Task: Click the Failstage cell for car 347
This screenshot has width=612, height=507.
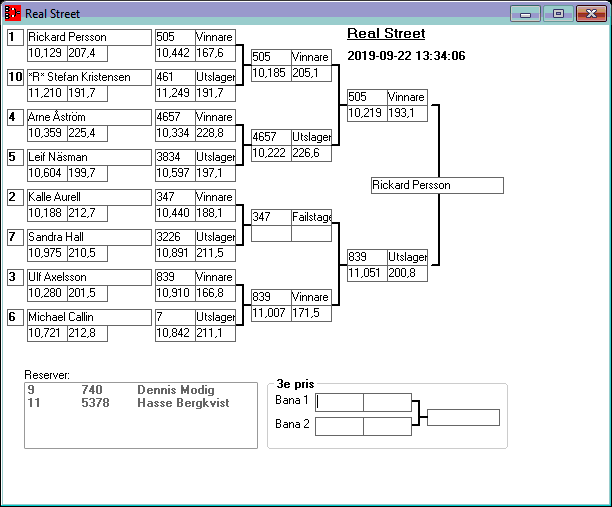Action: (311, 217)
